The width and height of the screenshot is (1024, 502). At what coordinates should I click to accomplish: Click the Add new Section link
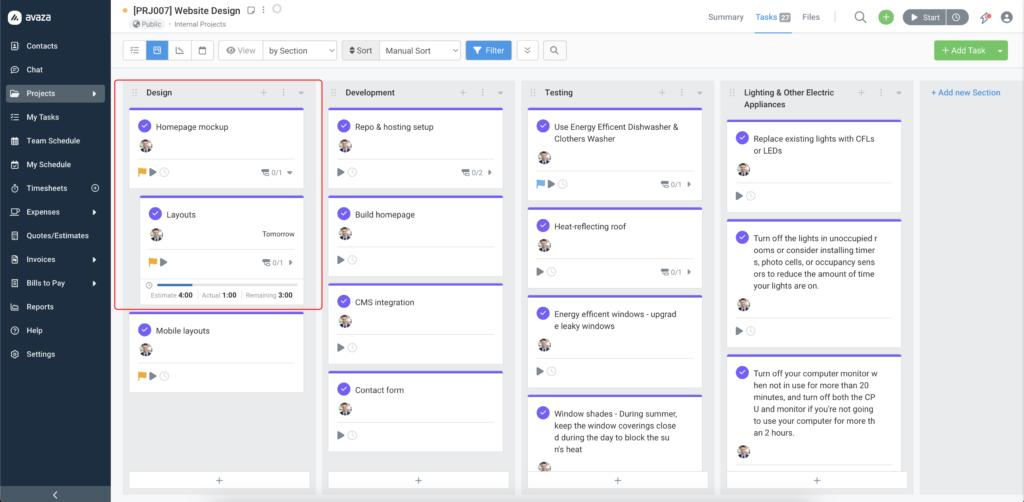pyautogui.click(x=965, y=93)
